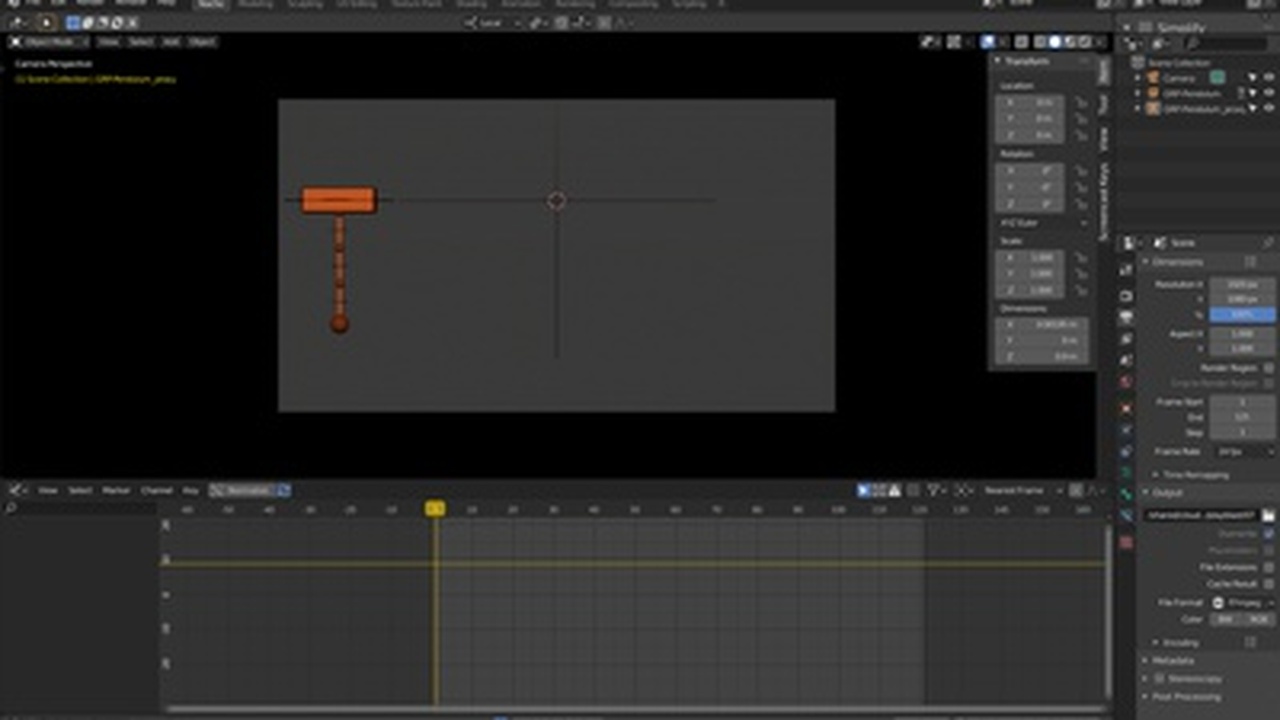Viewport: 1280px width, 720px height.
Task: Lock the X location transform
Action: [x=1081, y=102]
